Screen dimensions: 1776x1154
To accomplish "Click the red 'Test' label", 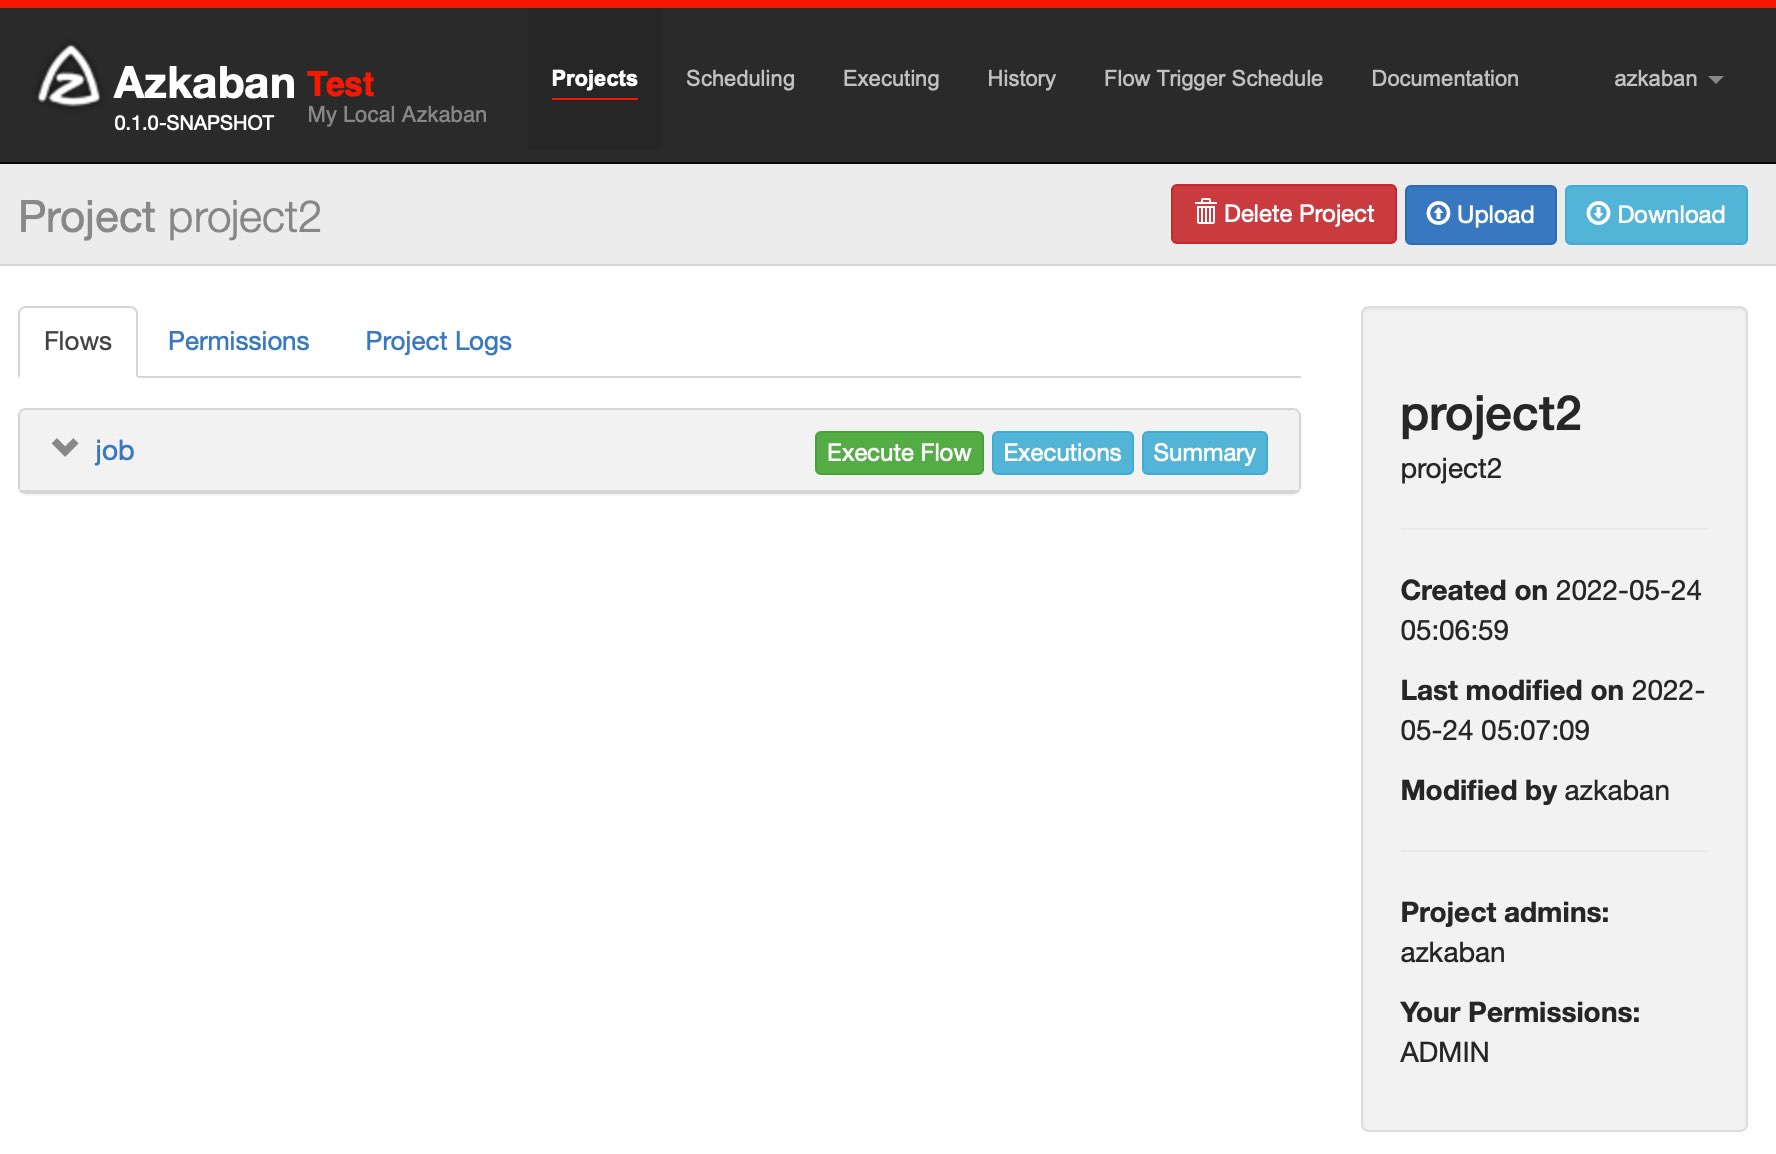I will click(x=340, y=83).
